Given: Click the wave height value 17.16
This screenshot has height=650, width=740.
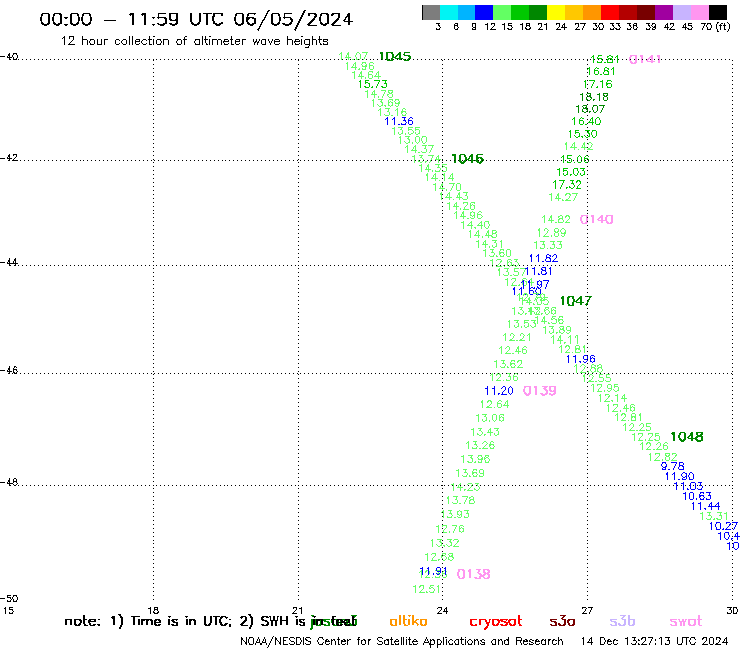Looking at the screenshot, I should pyautogui.click(x=598, y=84).
